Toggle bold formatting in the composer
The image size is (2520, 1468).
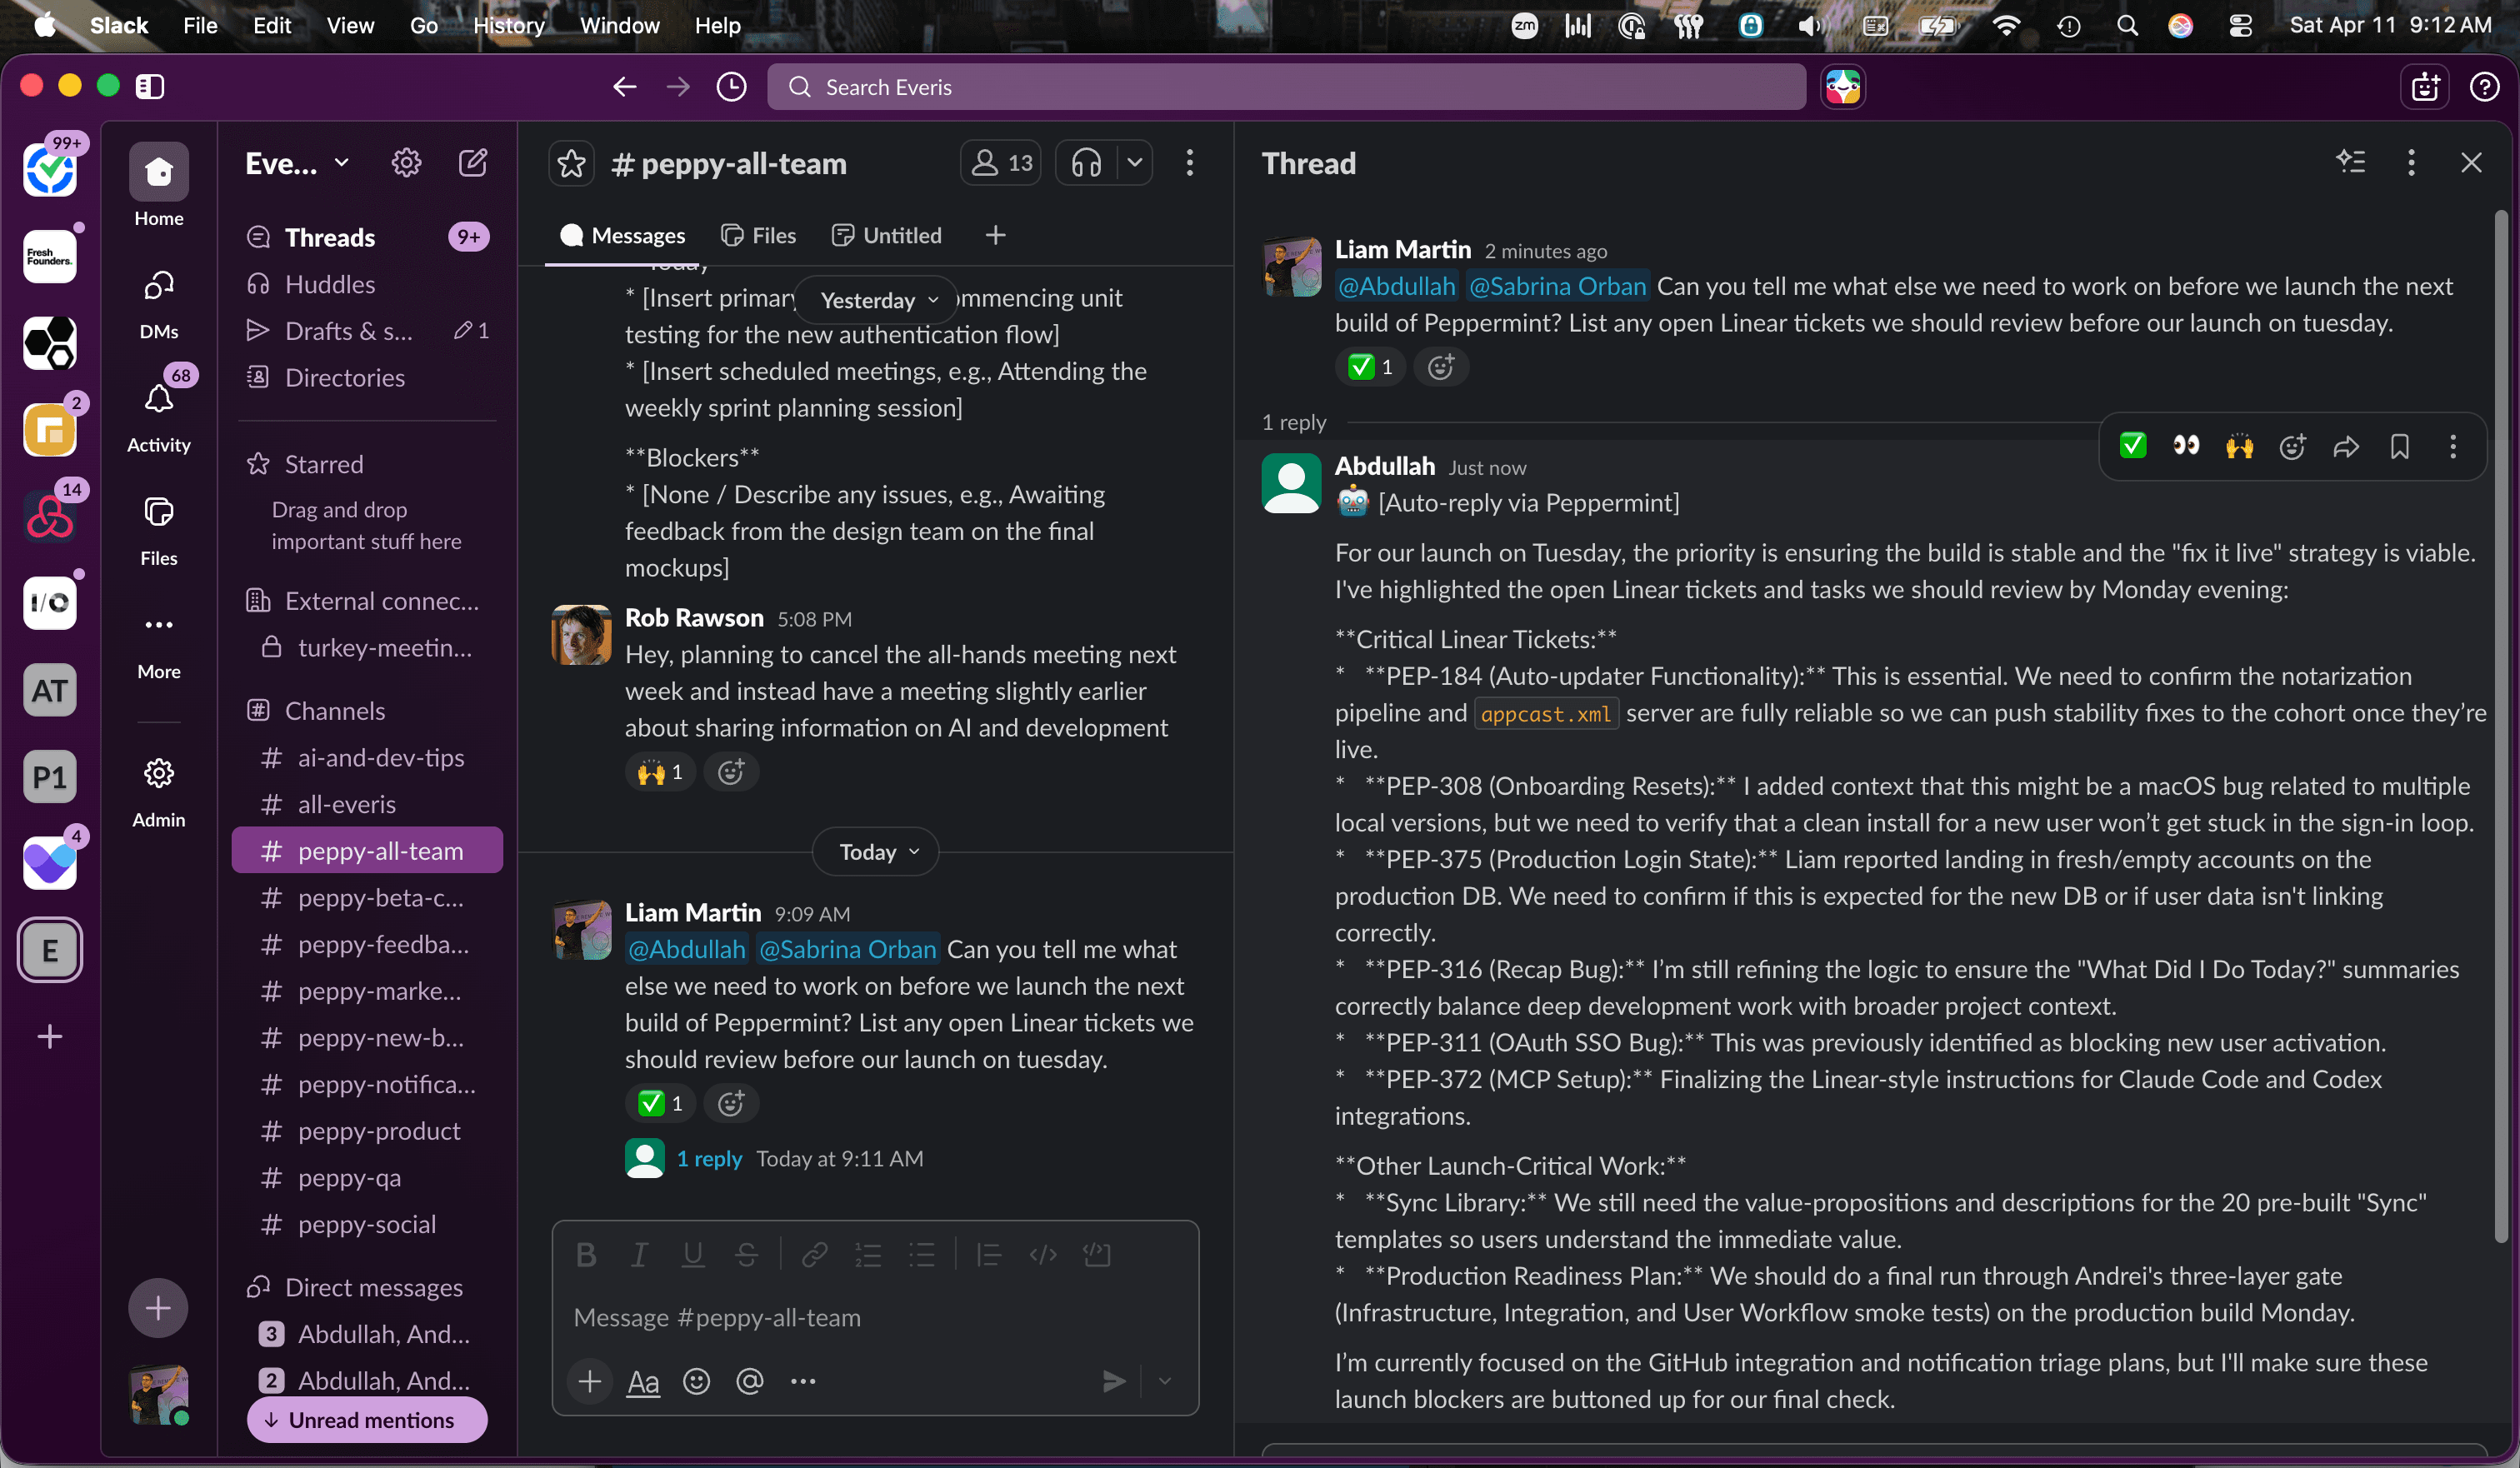pyautogui.click(x=587, y=1254)
